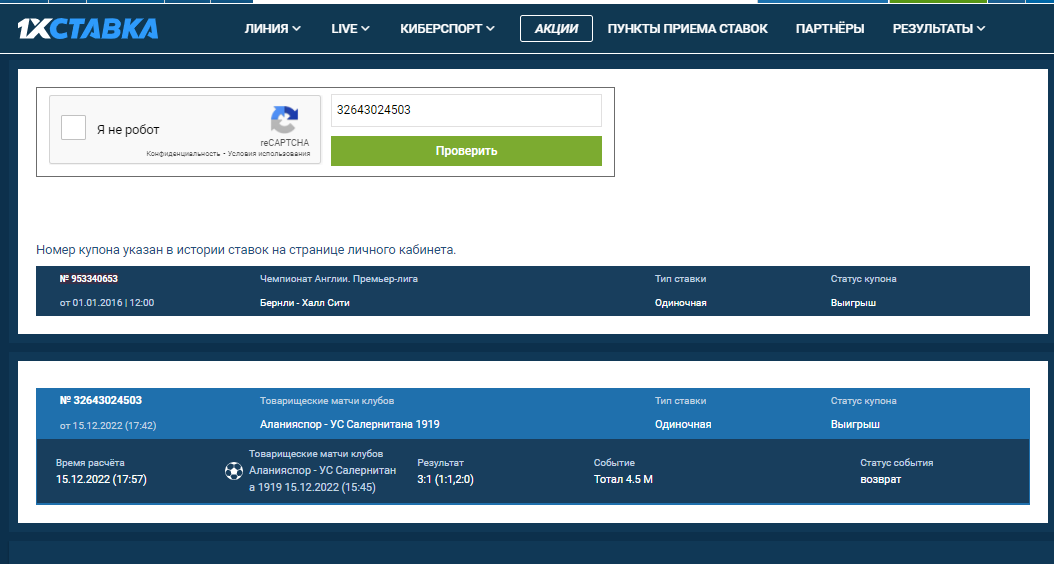The image size is (1054, 564).
Task: Open the LIVE dropdown menu
Action: pyautogui.click(x=350, y=29)
